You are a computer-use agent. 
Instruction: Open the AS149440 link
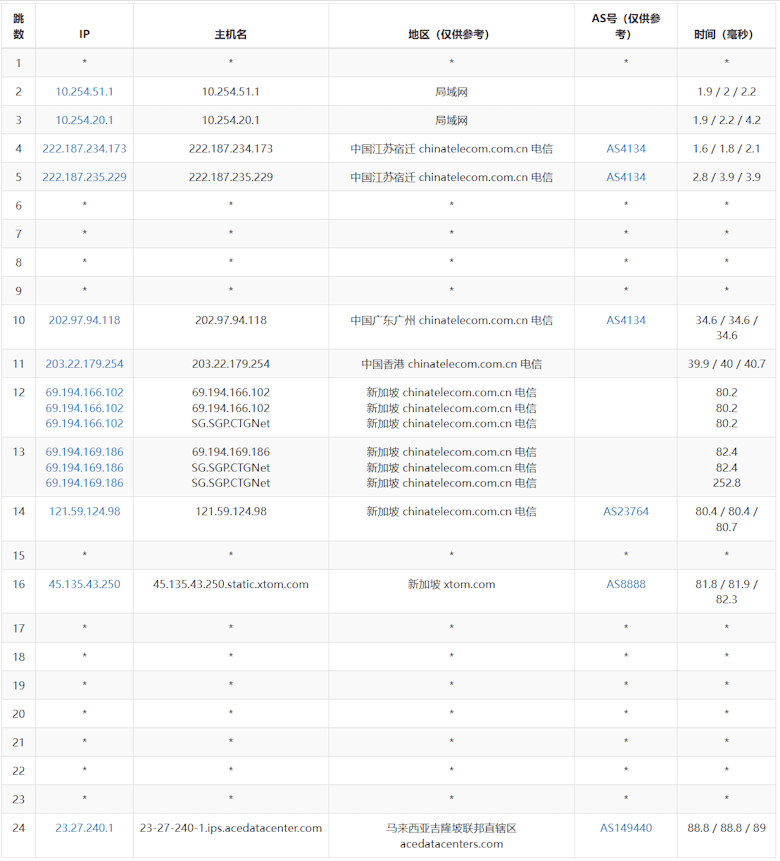click(x=626, y=828)
